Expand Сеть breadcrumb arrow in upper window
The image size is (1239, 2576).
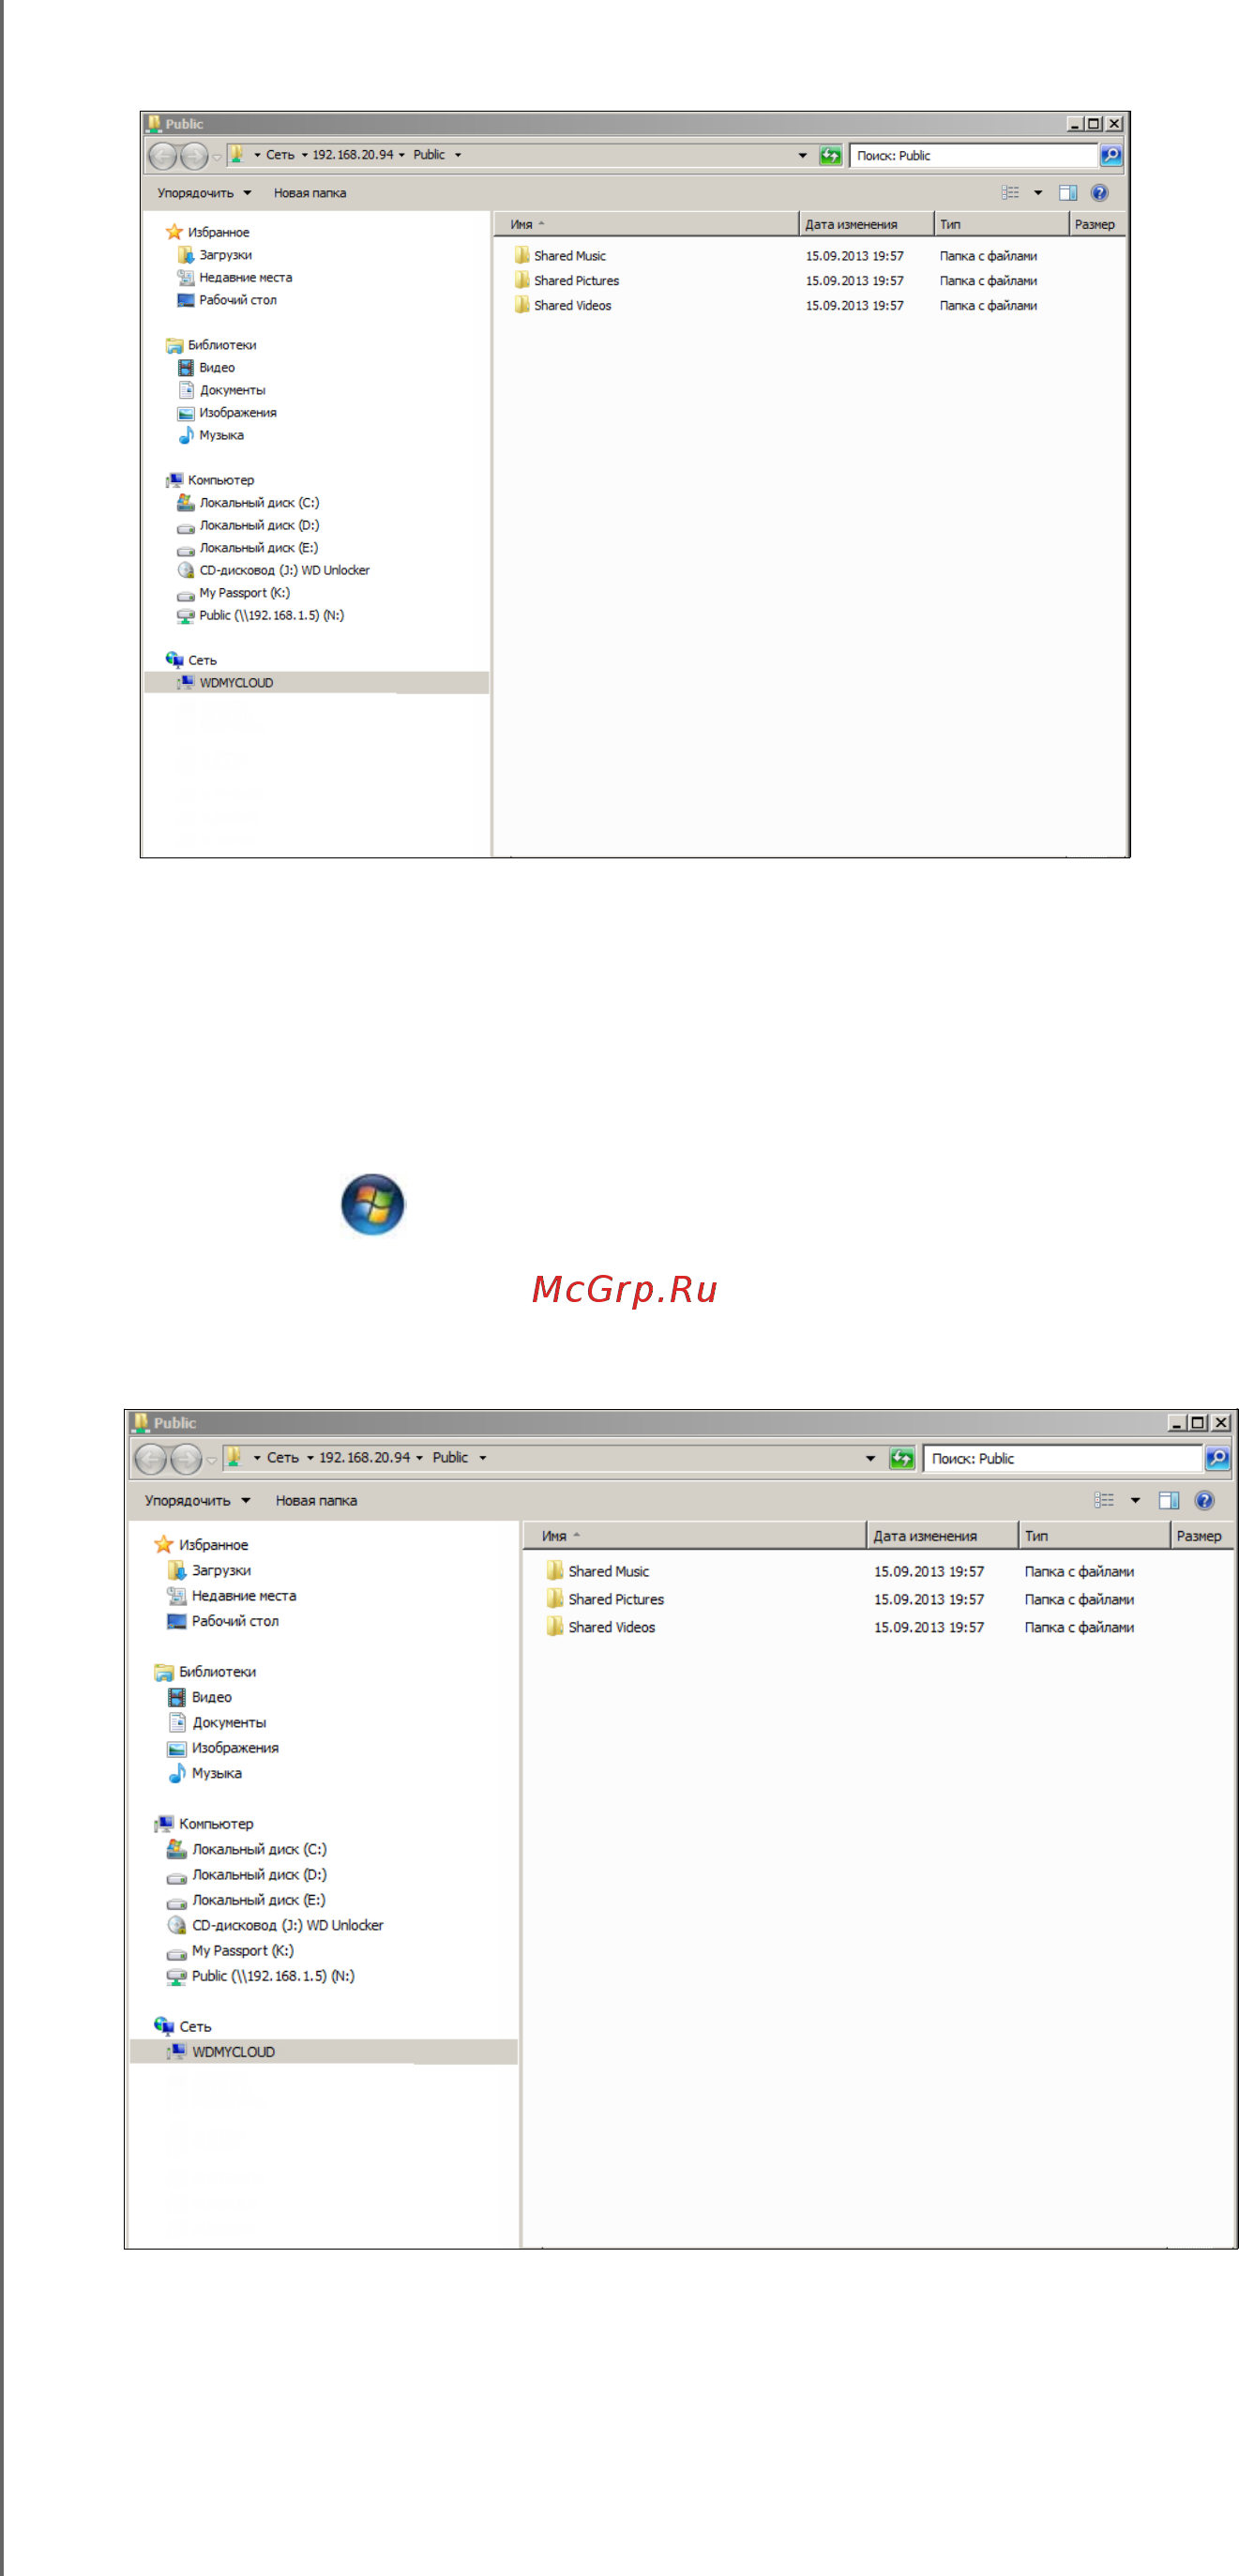[305, 155]
